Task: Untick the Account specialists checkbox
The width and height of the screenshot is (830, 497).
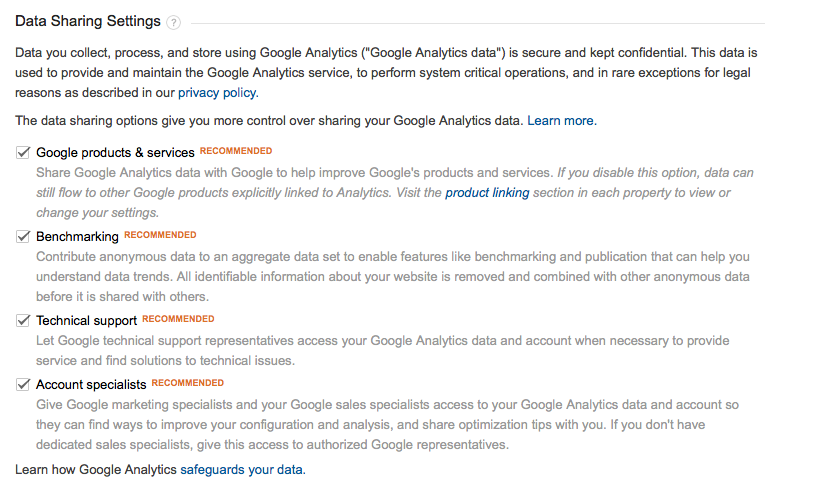Action: point(23,384)
